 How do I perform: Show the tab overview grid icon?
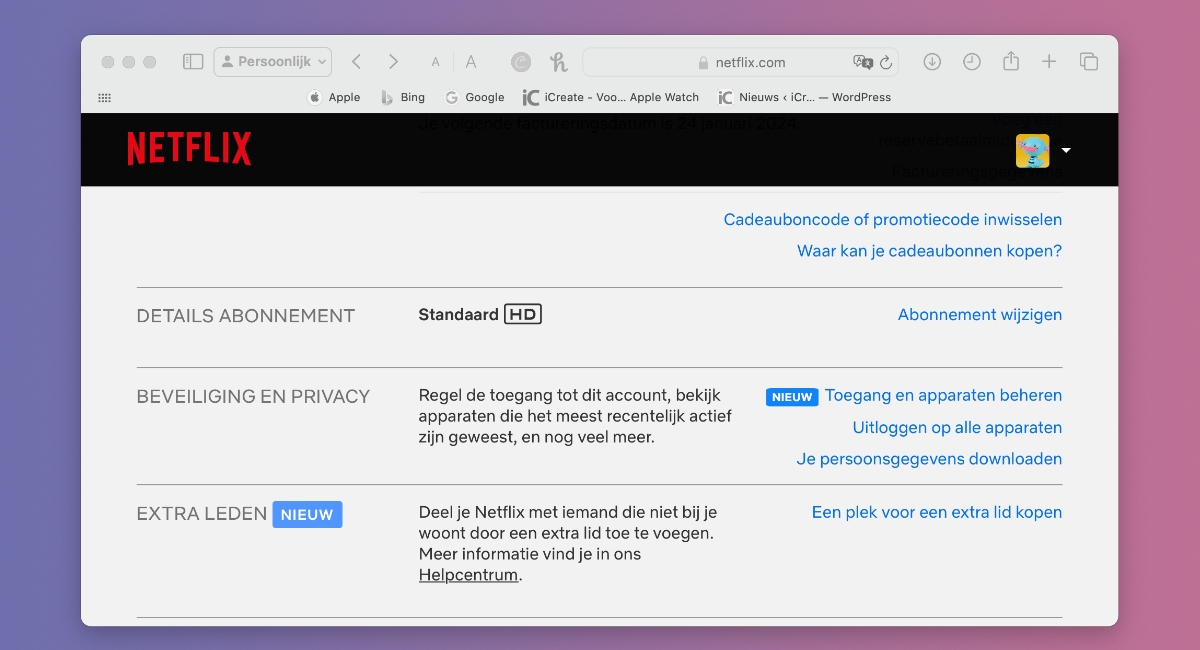click(x=1088, y=61)
